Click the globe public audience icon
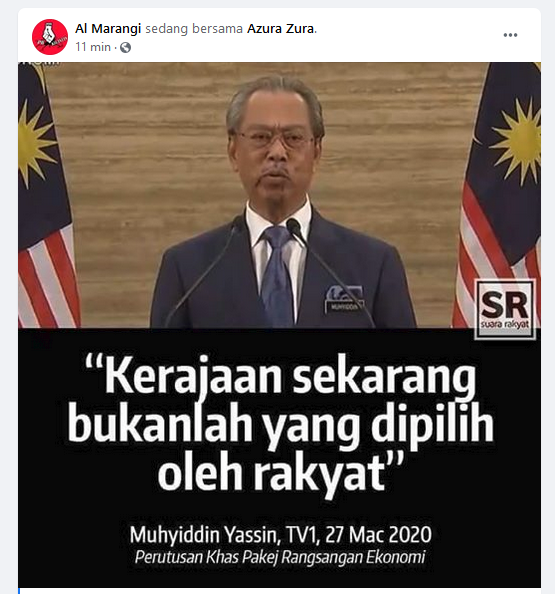The height and width of the screenshot is (594, 555). click(125, 48)
